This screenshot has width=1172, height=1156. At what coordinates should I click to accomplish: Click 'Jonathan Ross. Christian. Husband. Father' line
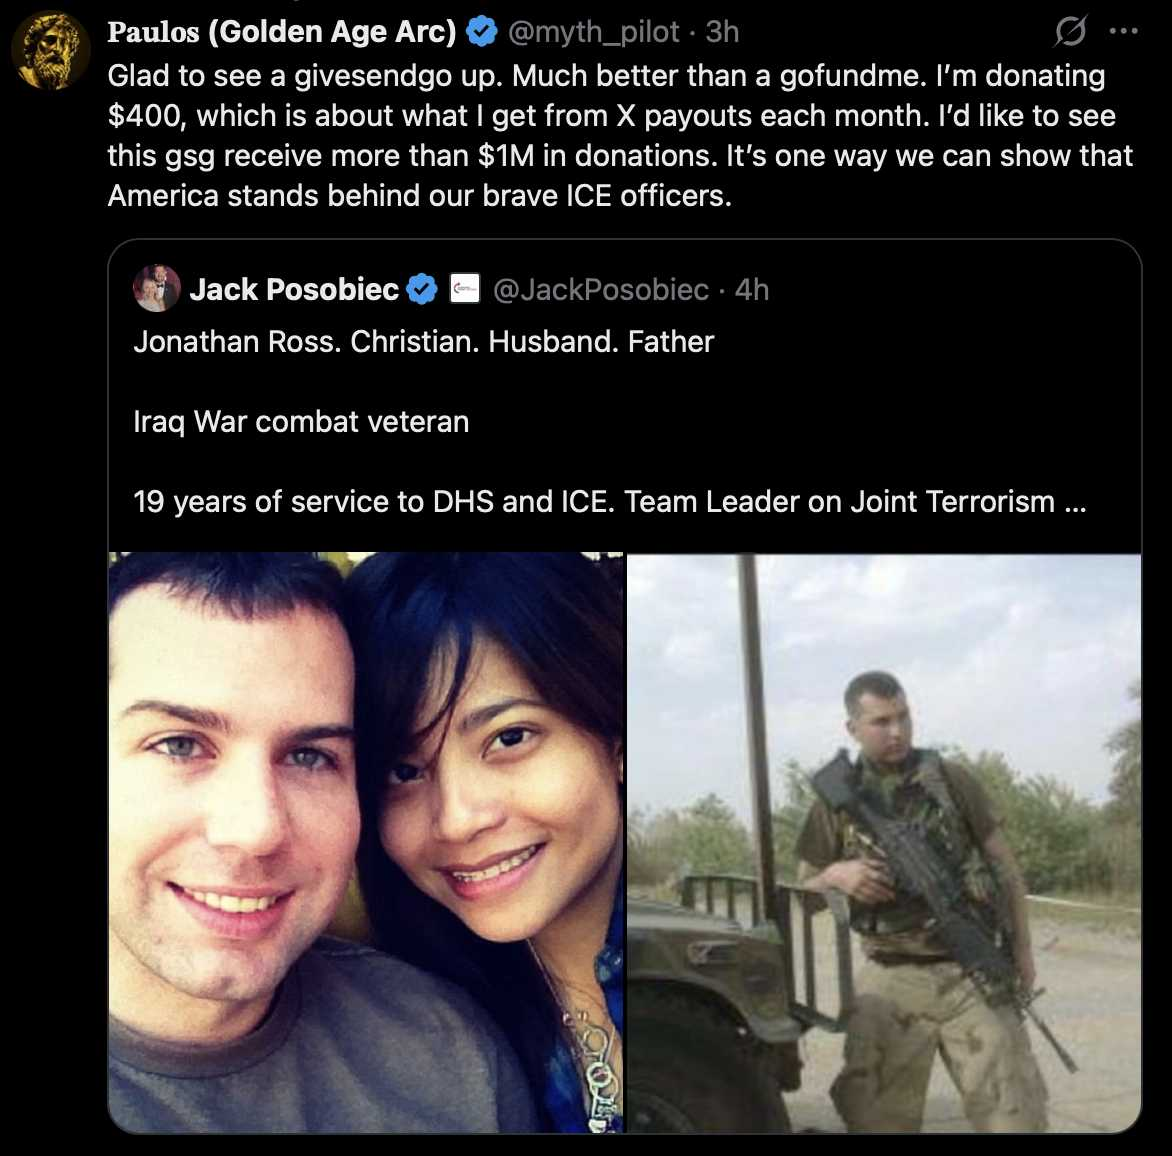click(x=424, y=342)
